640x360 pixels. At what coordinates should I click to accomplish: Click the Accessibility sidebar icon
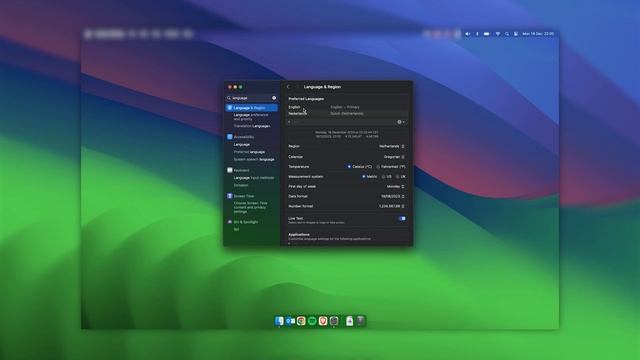230,137
